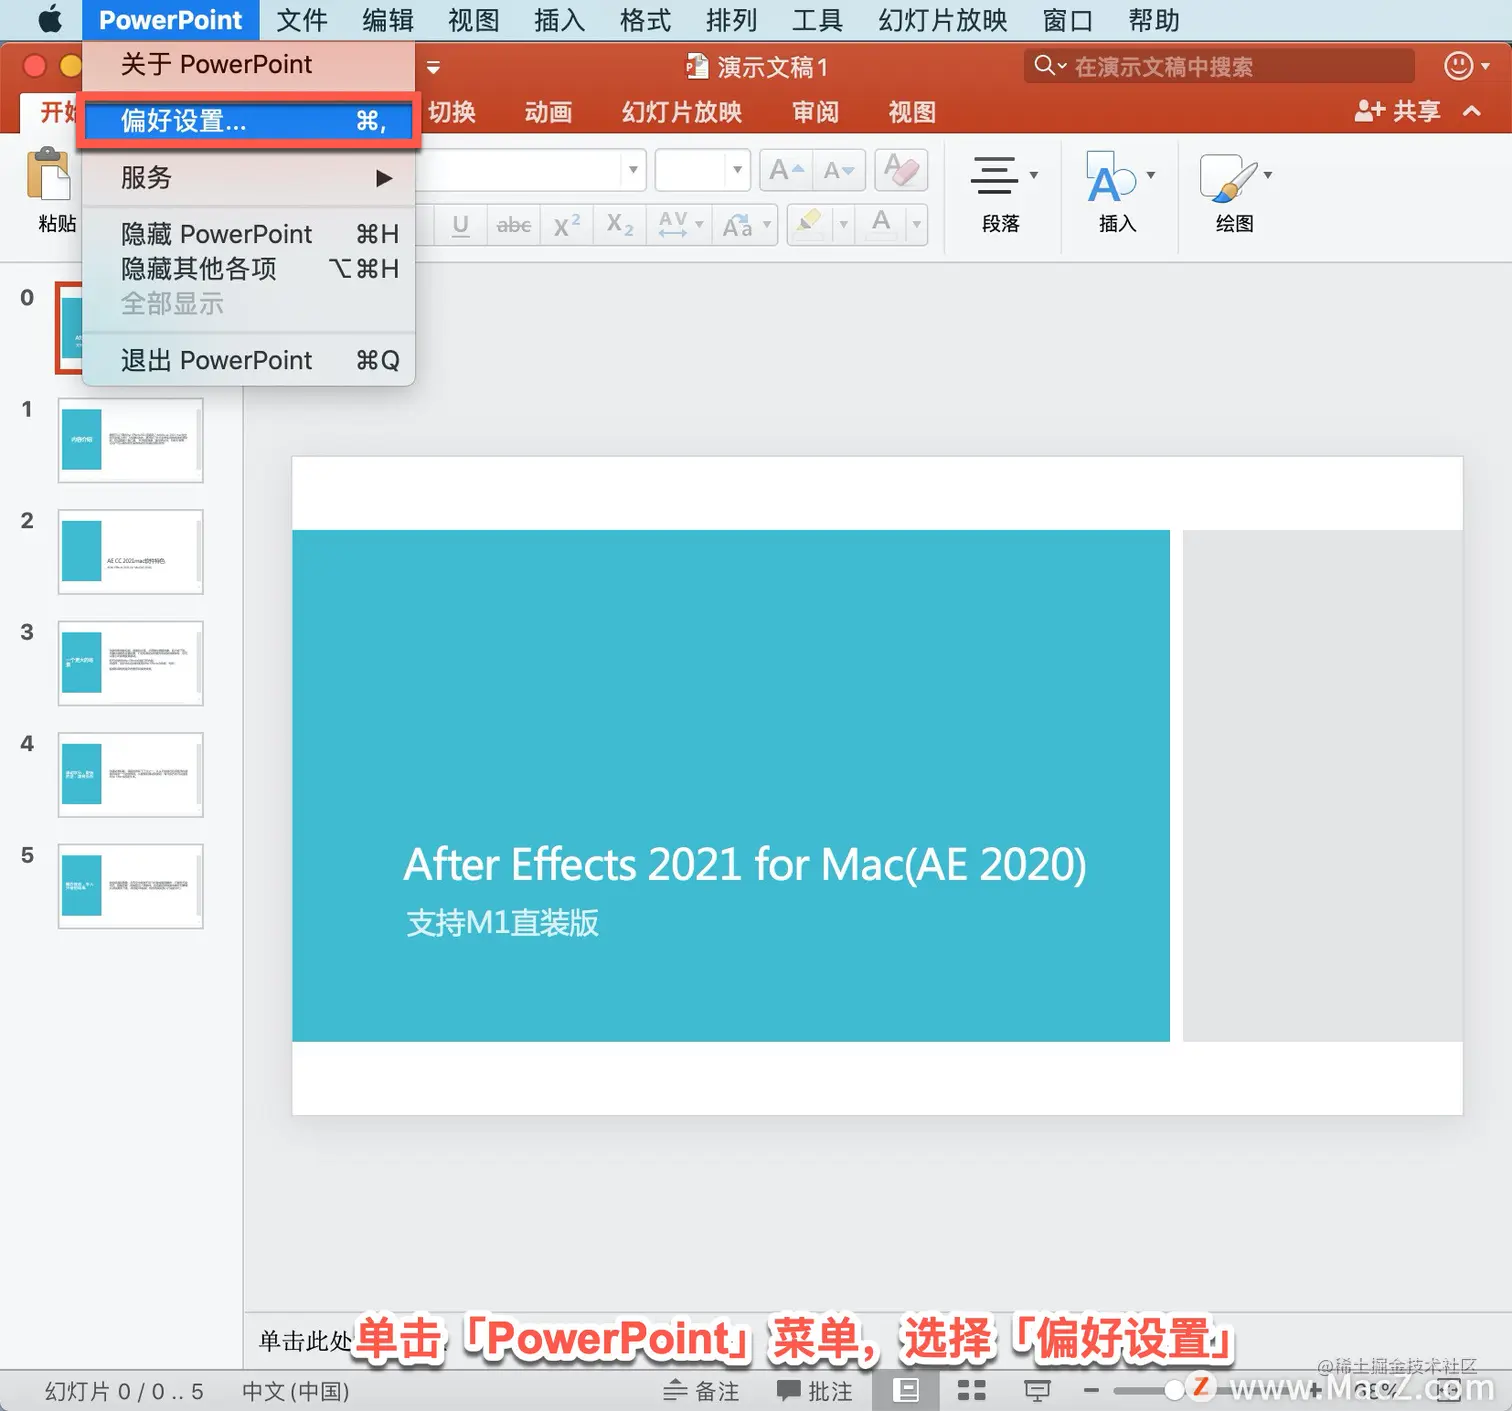
Task: Change case with the Aa icon
Action: (739, 225)
